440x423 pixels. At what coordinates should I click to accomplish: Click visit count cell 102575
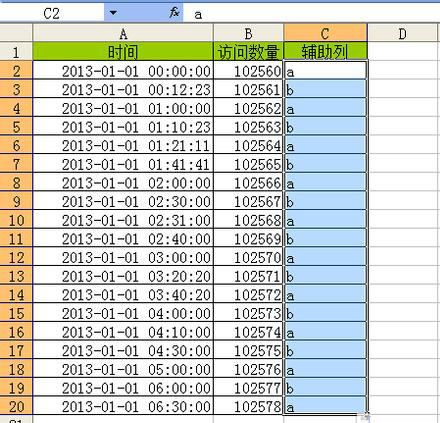248,350
